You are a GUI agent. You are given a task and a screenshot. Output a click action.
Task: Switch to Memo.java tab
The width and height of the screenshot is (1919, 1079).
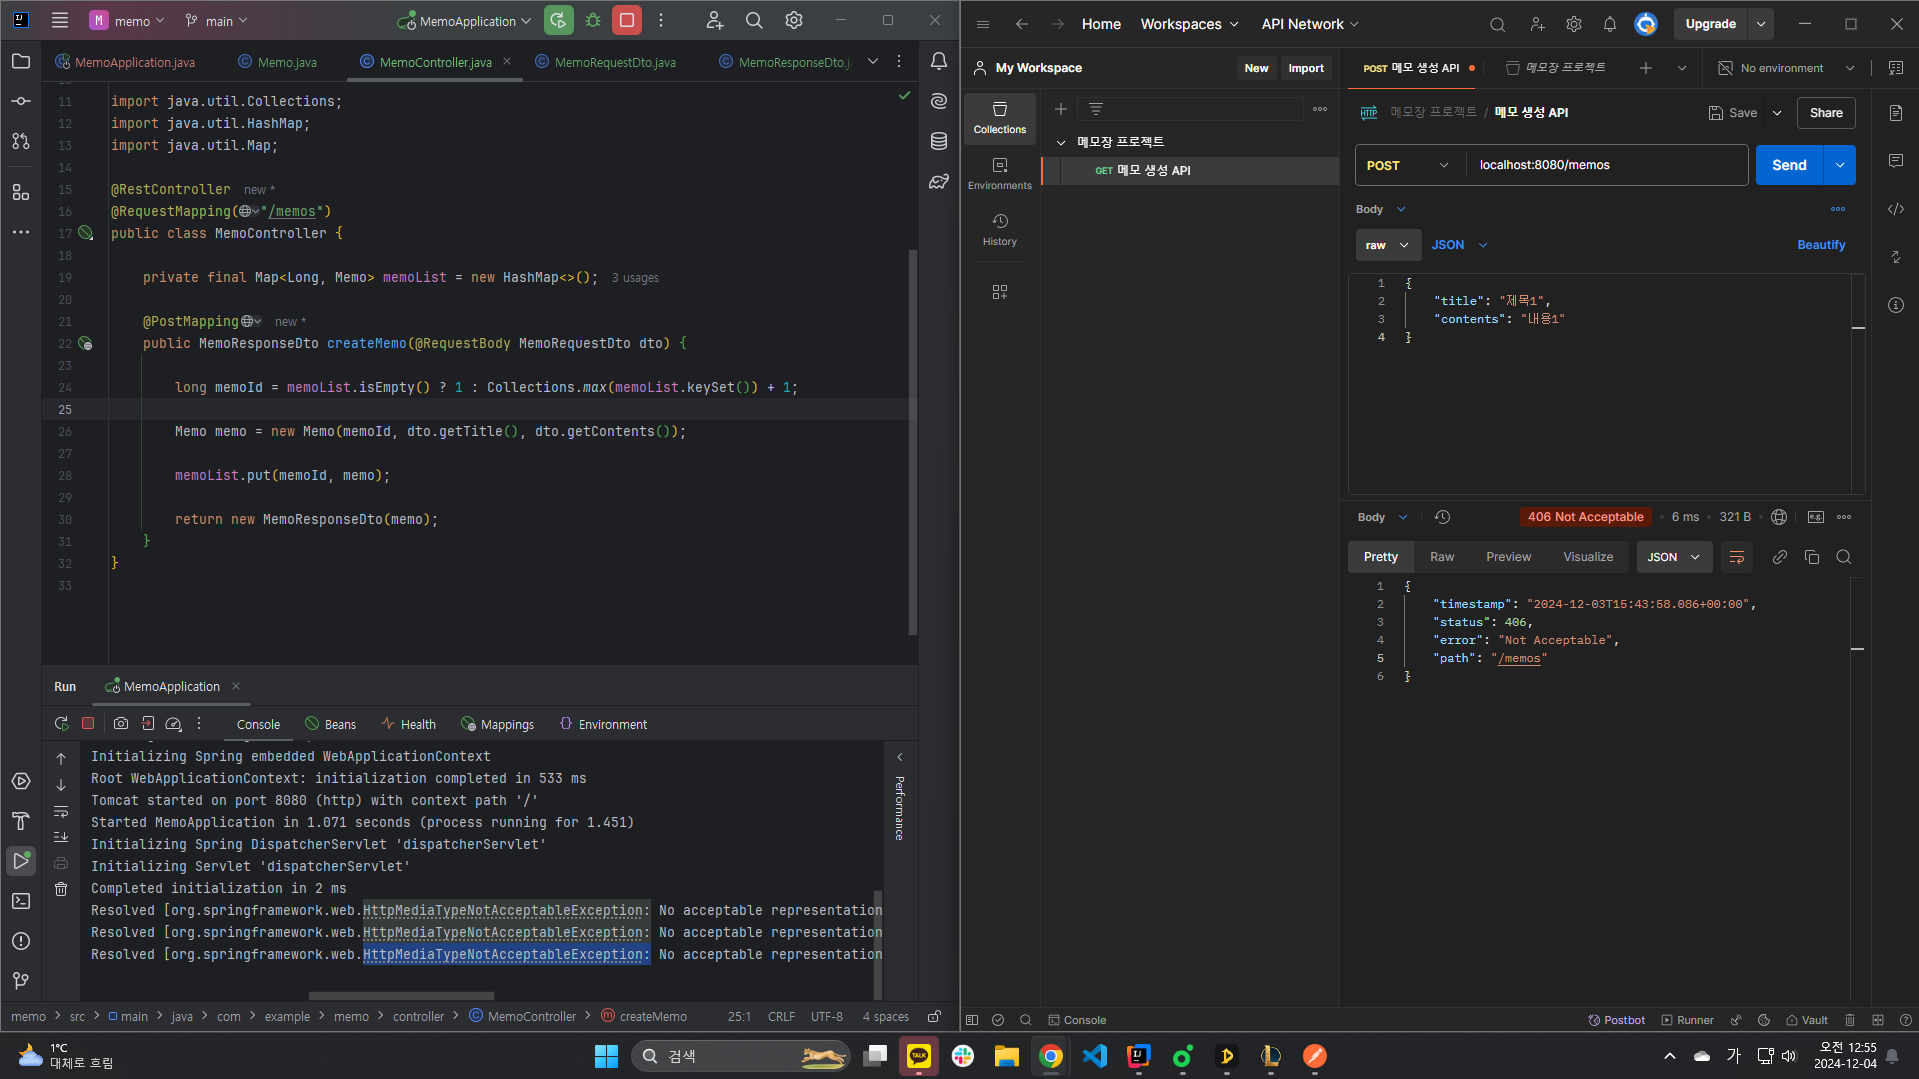click(x=278, y=62)
